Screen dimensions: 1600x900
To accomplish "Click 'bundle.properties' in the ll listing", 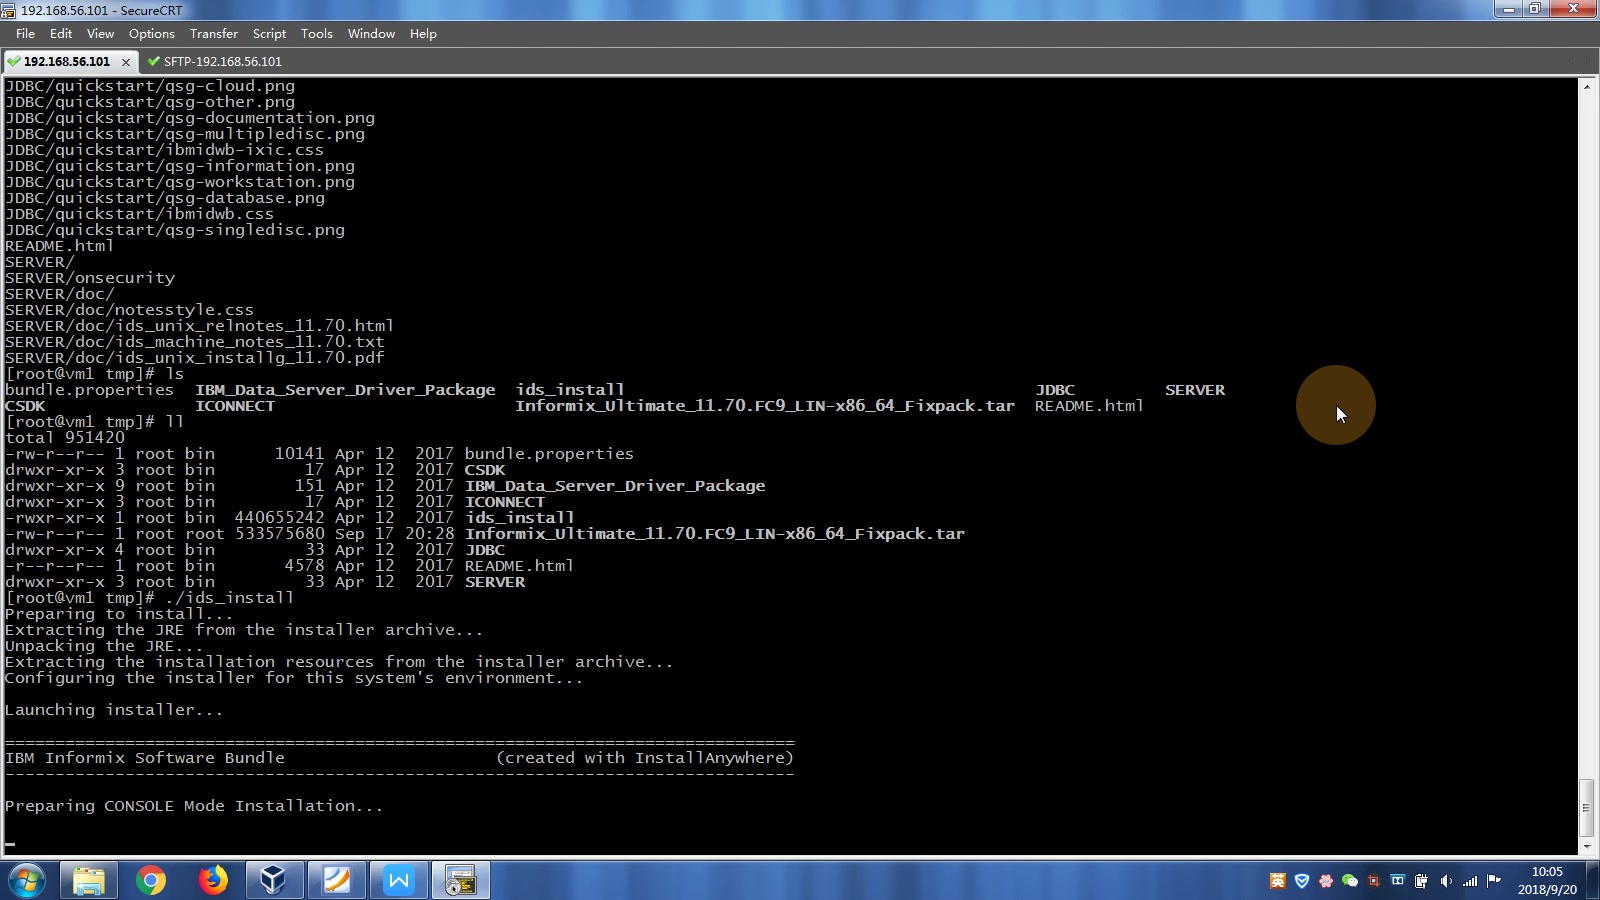I will pos(549,454).
